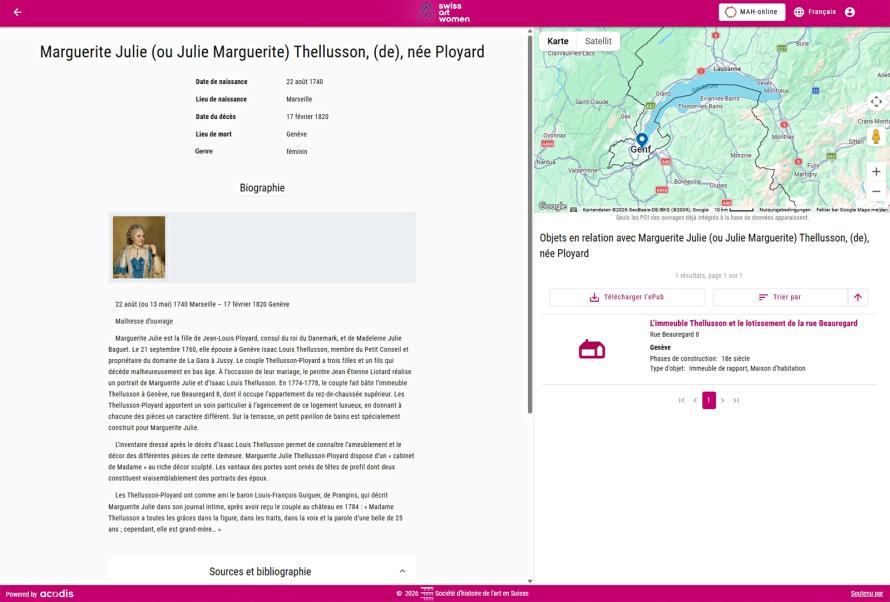Click the biography panel scrollbar
Image resolution: width=890 pixels, height=602 pixels.
coord(530,224)
